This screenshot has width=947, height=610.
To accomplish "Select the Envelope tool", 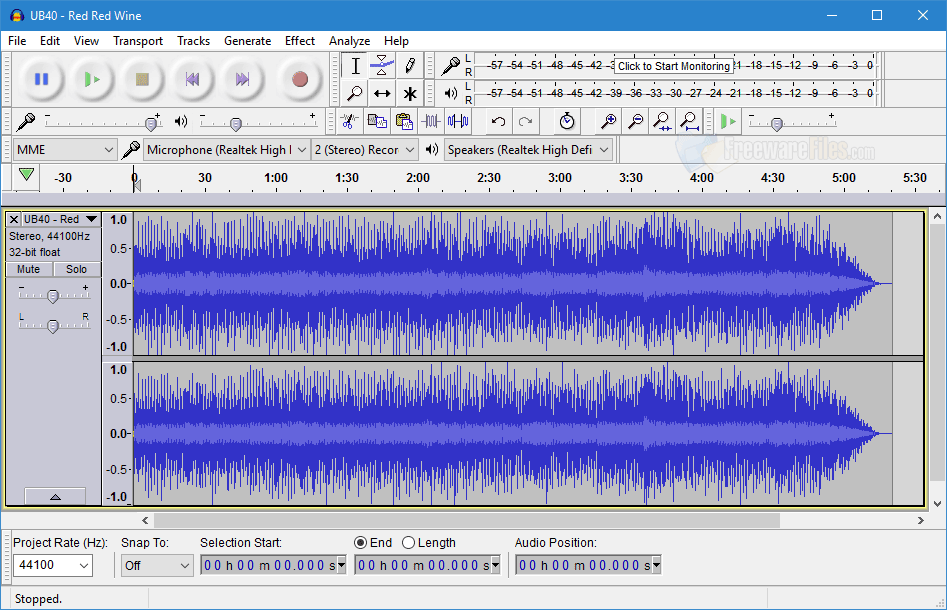I will pos(382,64).
